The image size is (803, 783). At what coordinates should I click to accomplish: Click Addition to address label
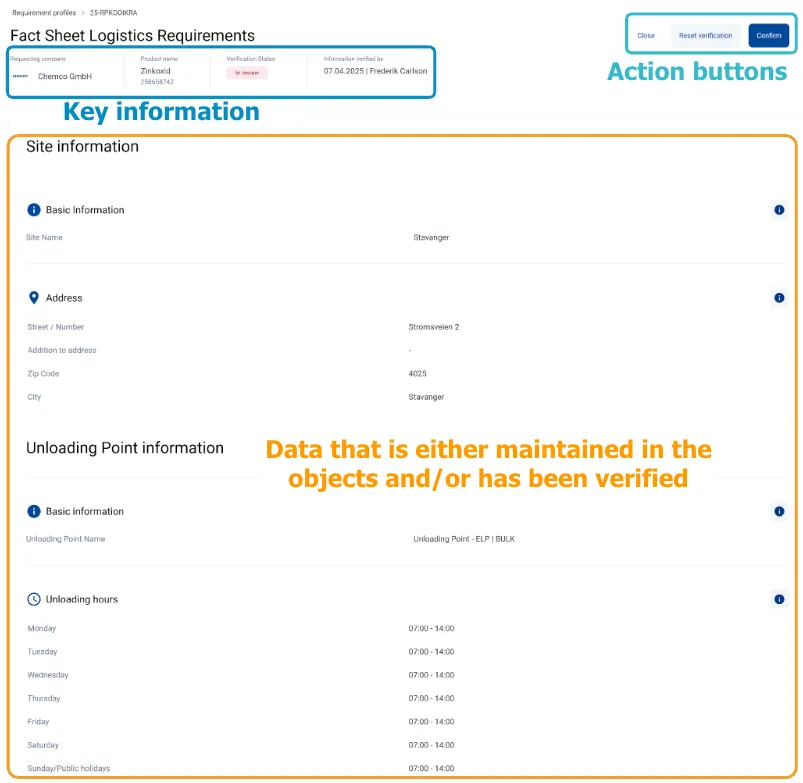click(x=62, y=350)
